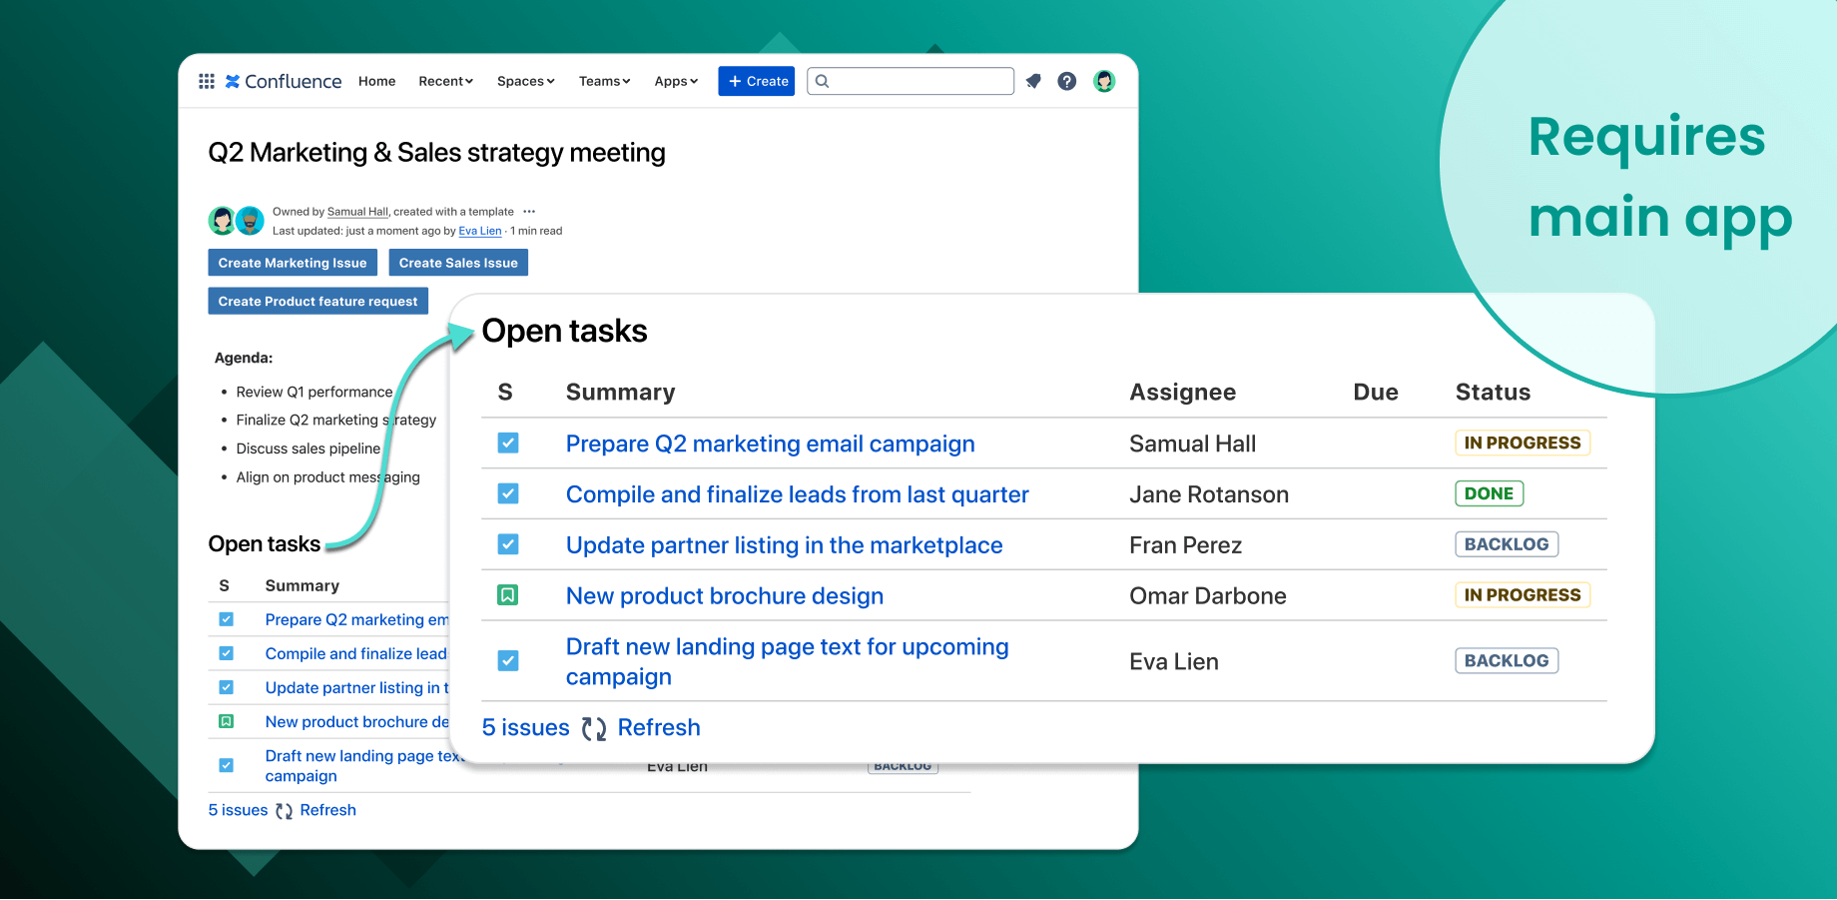
Task: Click small task icon beside Prepare Q2 marketing
Action: 226,619
